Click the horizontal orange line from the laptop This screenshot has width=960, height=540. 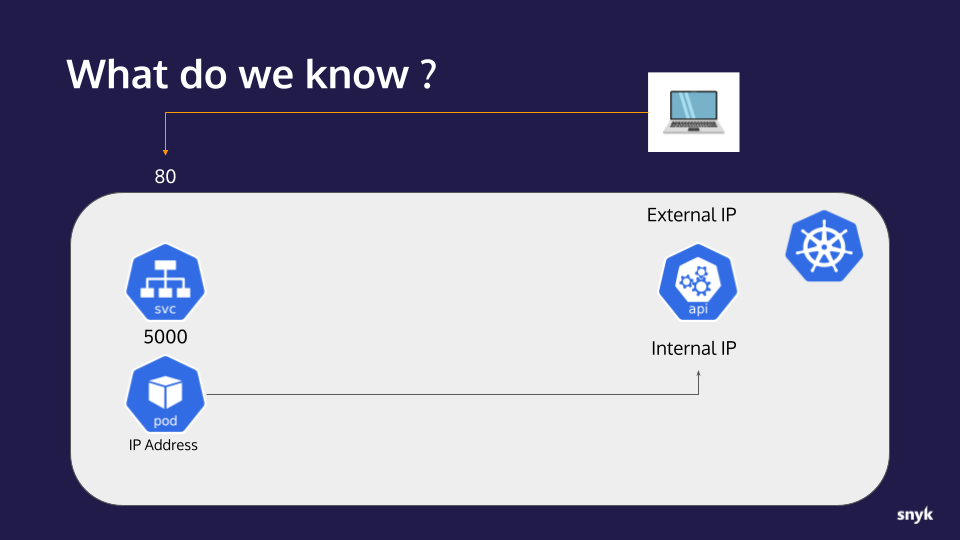400,113
